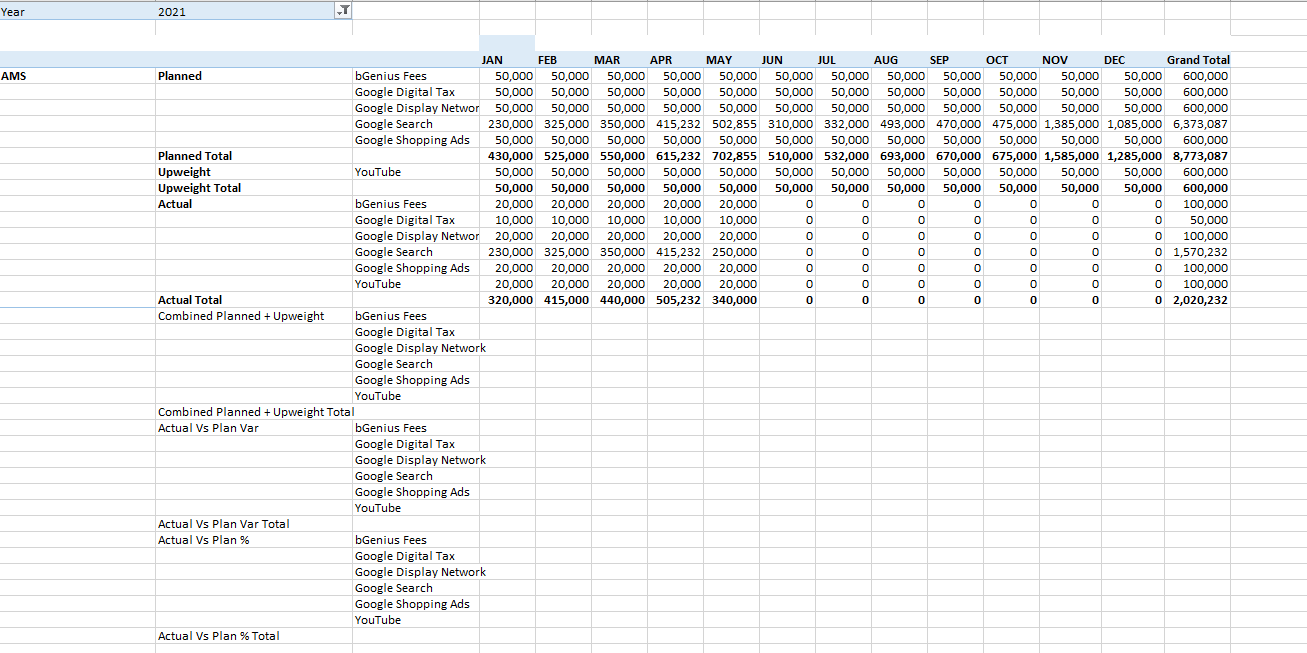Viewport: 1307px width, 653px height.
Task: Click Planned Google Search grand total 6,373,087
Action: [x=1200, y=124]
